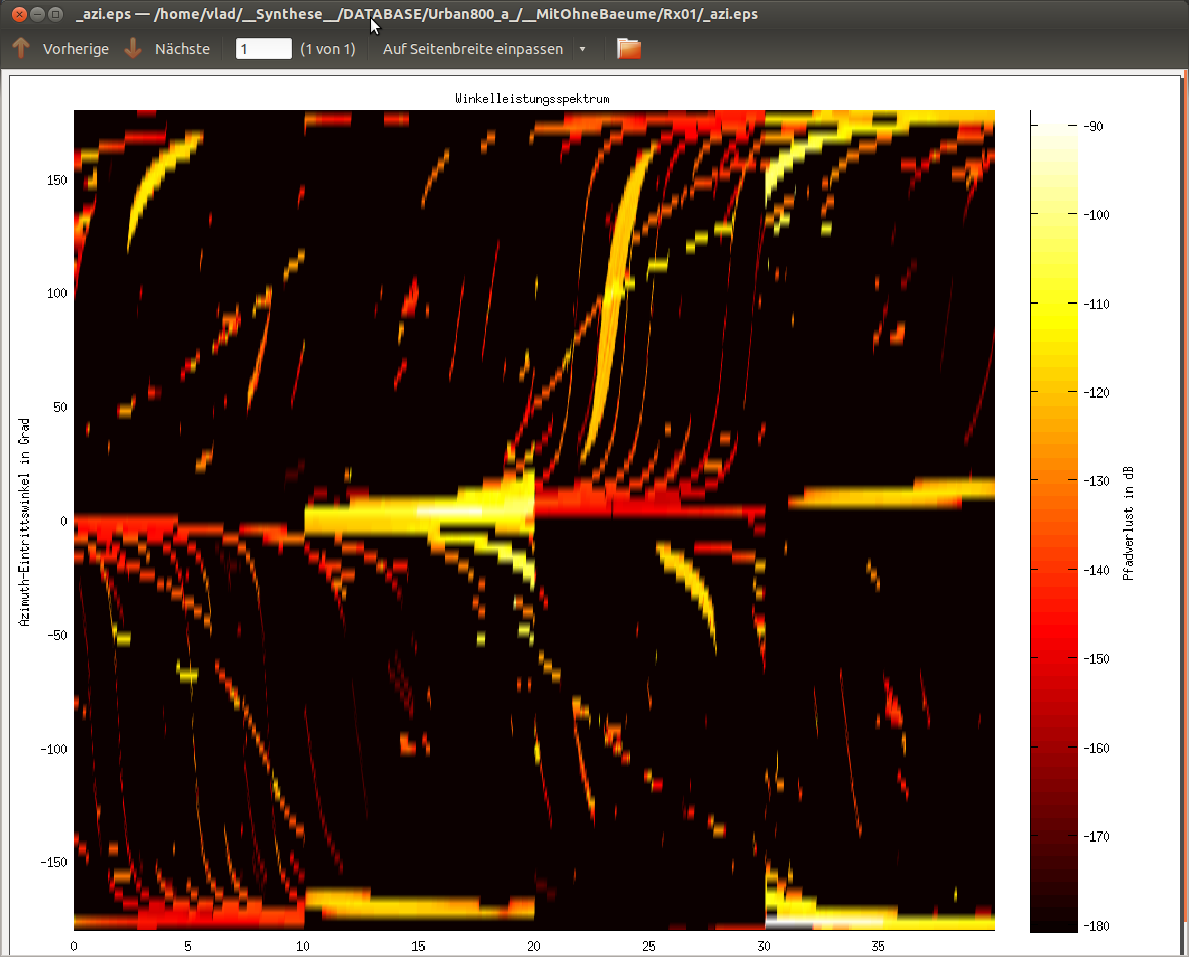Viewport: 1189px width, 957px height.
Task: Close the document viewer window
Action: point(16,14)
